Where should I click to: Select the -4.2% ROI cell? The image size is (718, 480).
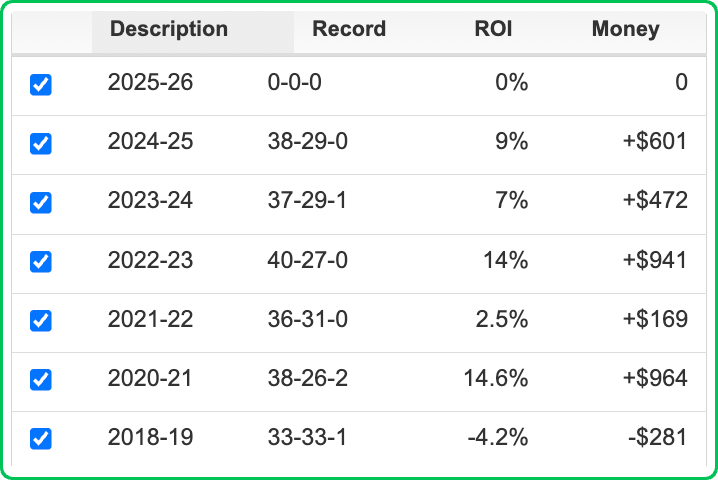(x=497, y=438)
